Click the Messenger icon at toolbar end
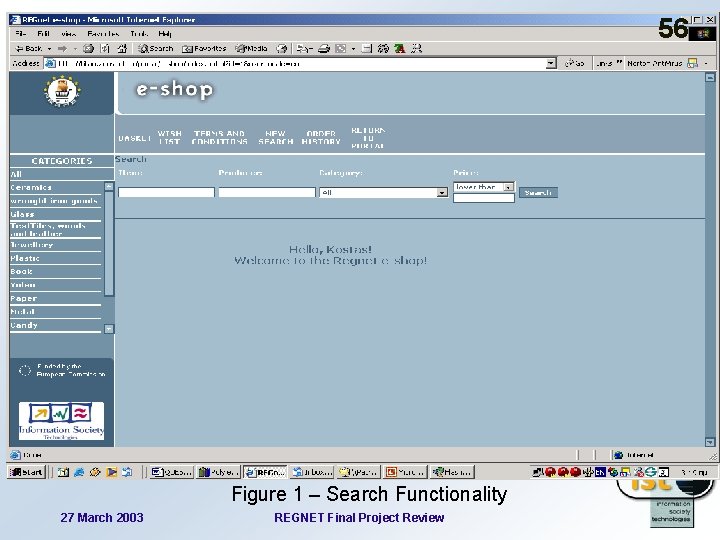The height and width of the screenshot is (540, 720). point(416,48)
